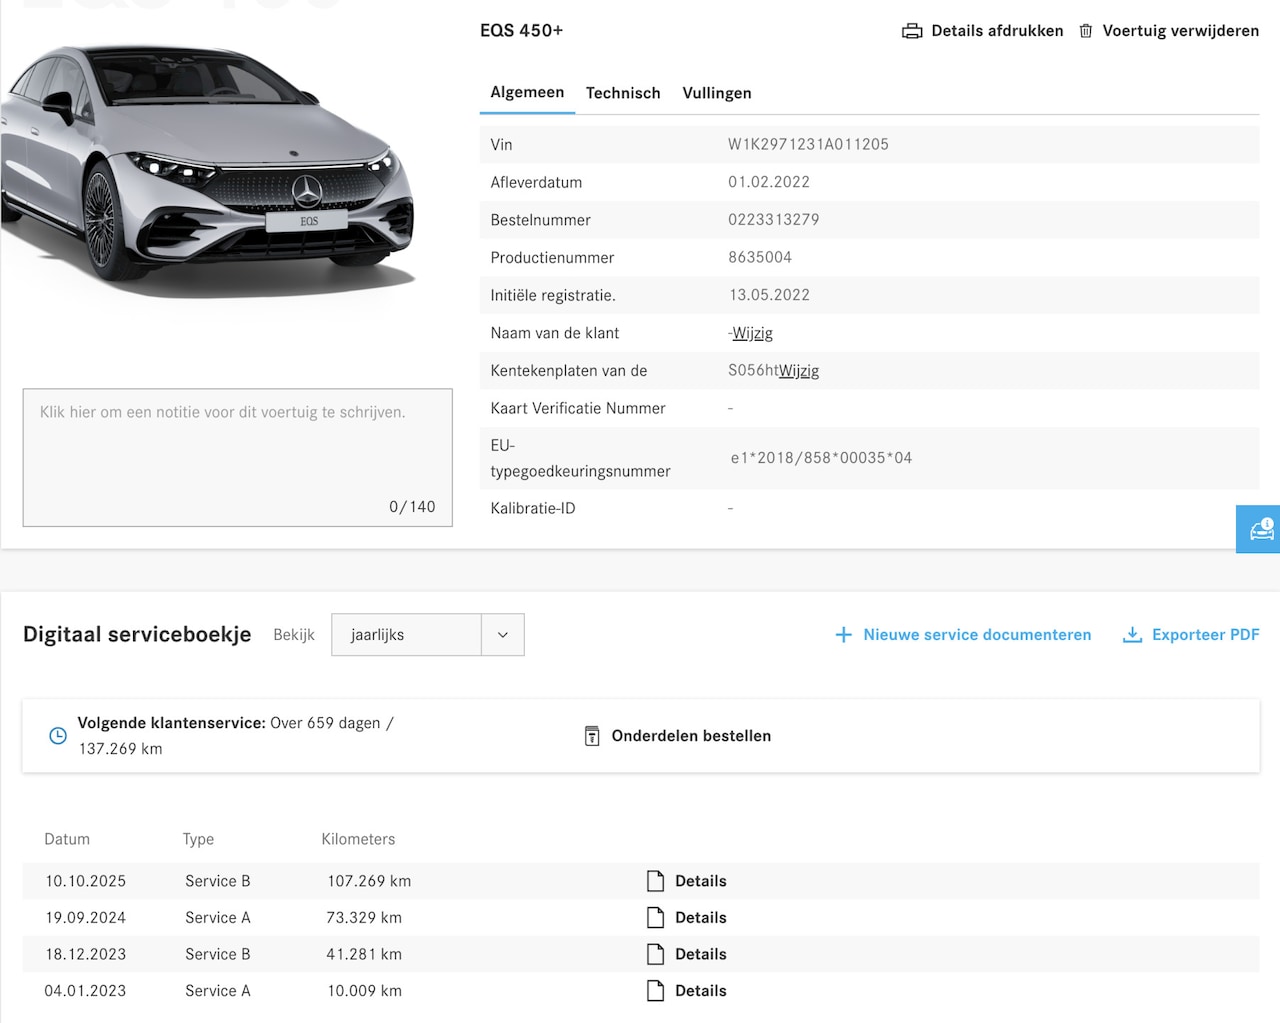Click Wijzig next to Naam van de klant
This screenshot has height=1023, width=1280.
[752, 333]
